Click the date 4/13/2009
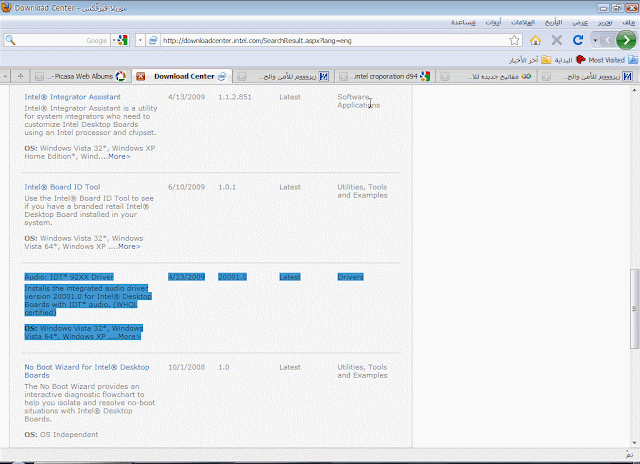The height and width of the screenshot is (464, 640). click(187, 97)
